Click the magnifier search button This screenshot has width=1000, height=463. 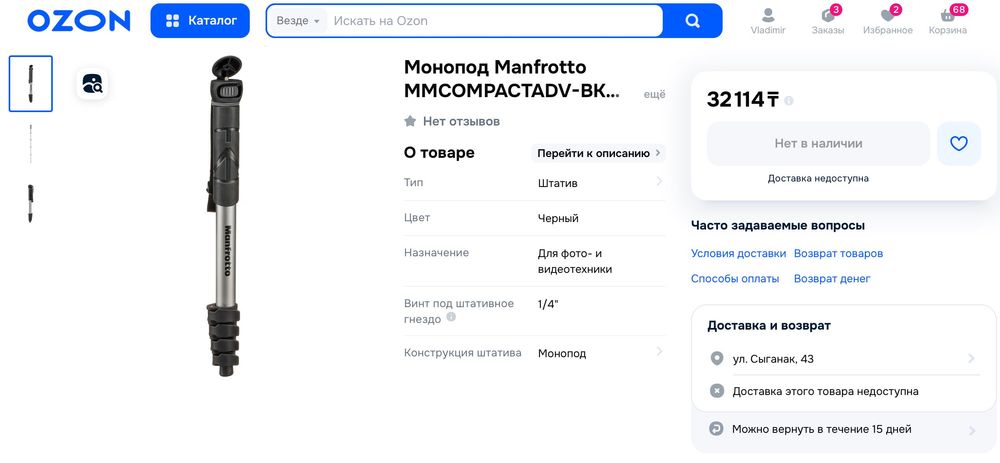[x=693, y=21]
